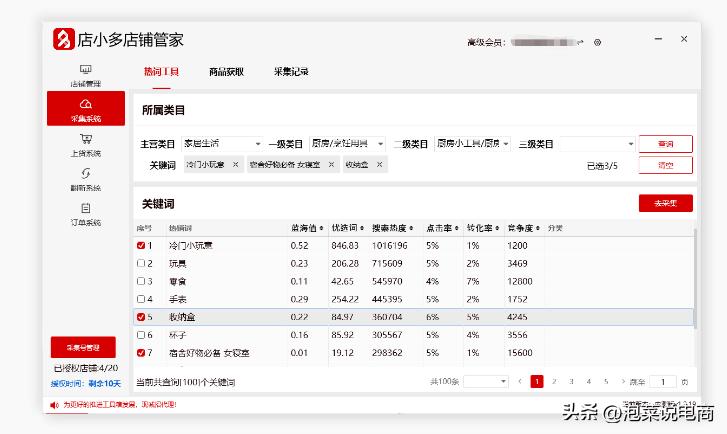727x434 pixels.
Task: Click search heat value 1016196
Action: (389, 245)
